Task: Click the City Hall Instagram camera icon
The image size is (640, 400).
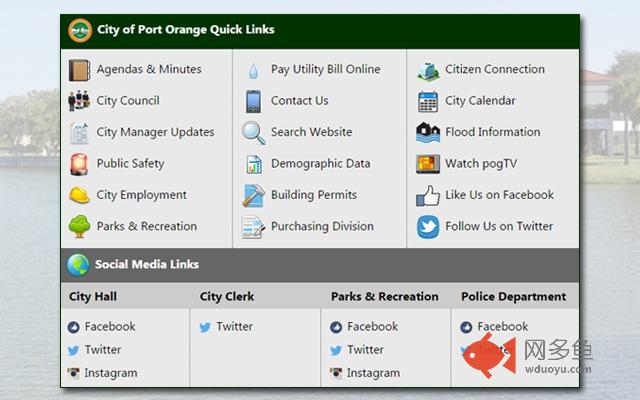Action: (x=73, y=373)
